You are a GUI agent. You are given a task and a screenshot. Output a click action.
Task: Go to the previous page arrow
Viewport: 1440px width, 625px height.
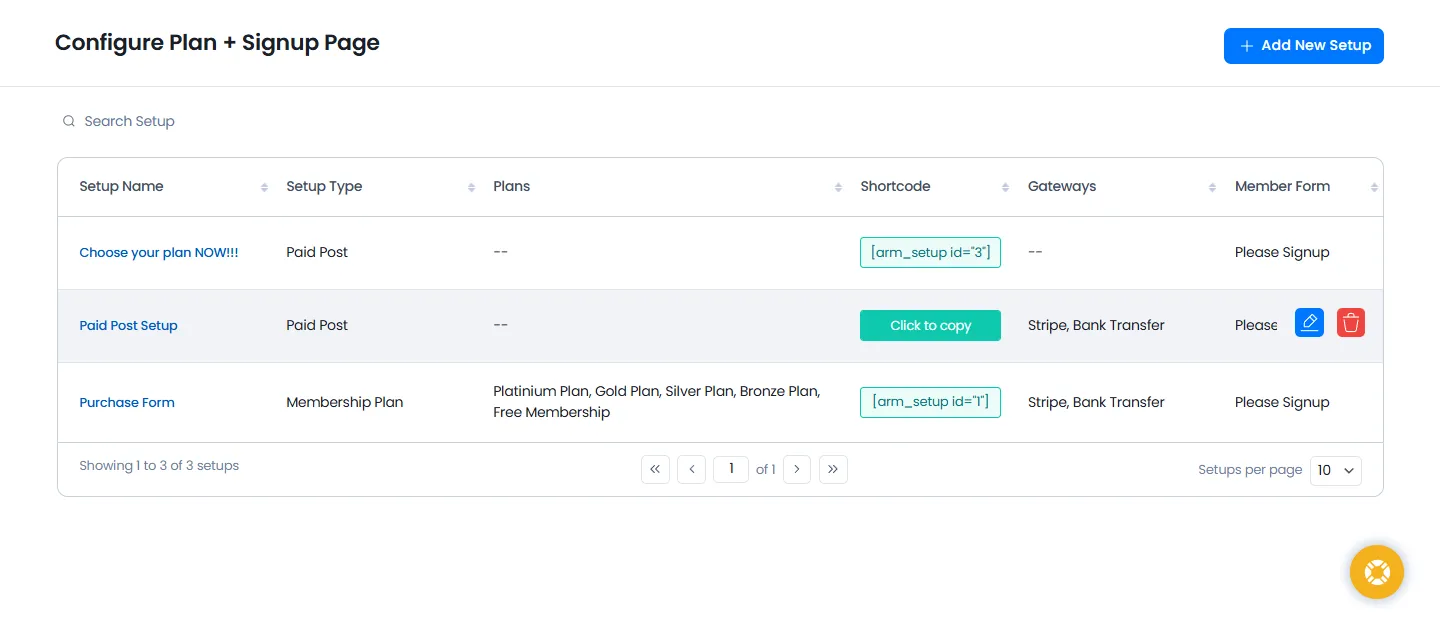691,469
